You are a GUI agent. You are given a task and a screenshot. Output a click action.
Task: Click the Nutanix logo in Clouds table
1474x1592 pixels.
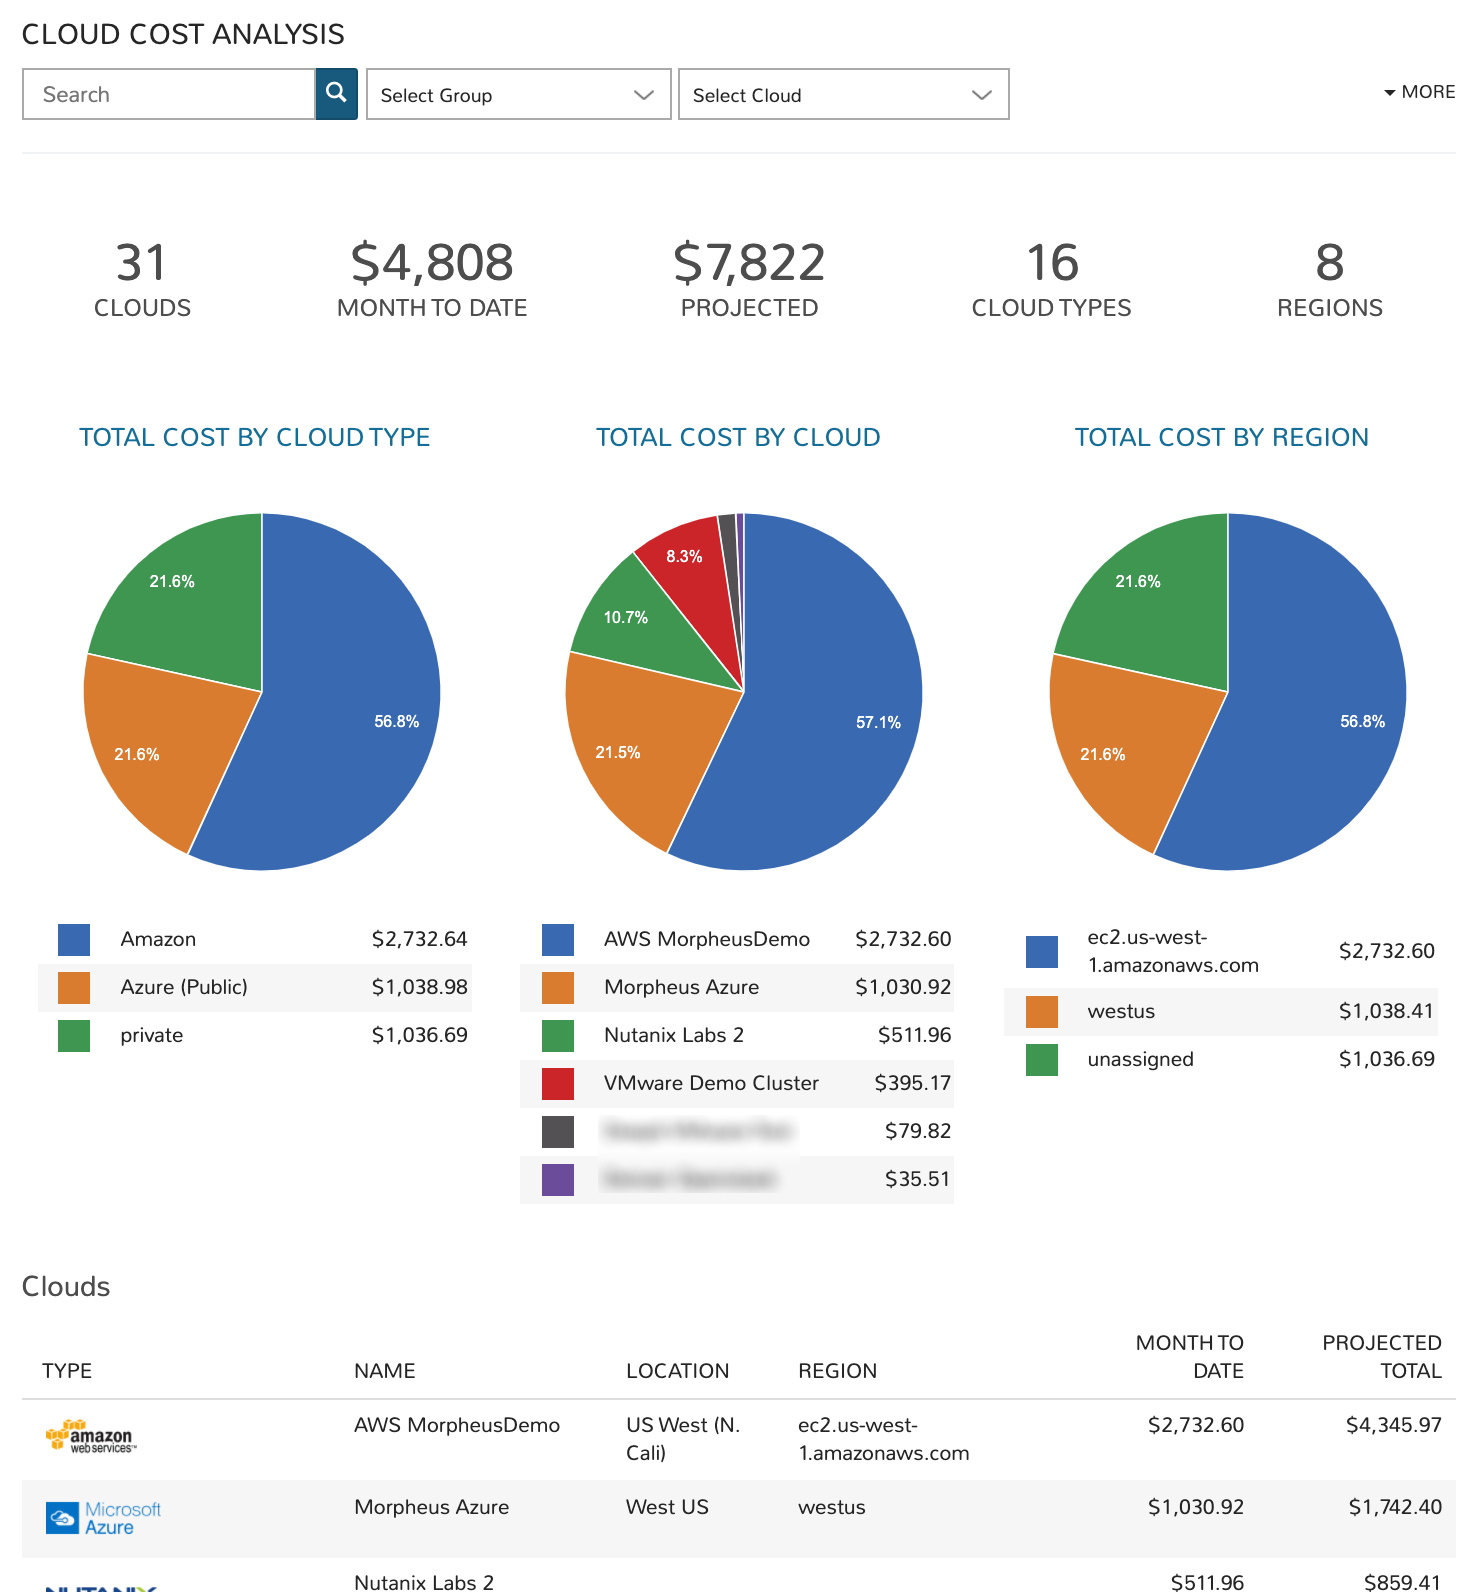coord(100,1585)
